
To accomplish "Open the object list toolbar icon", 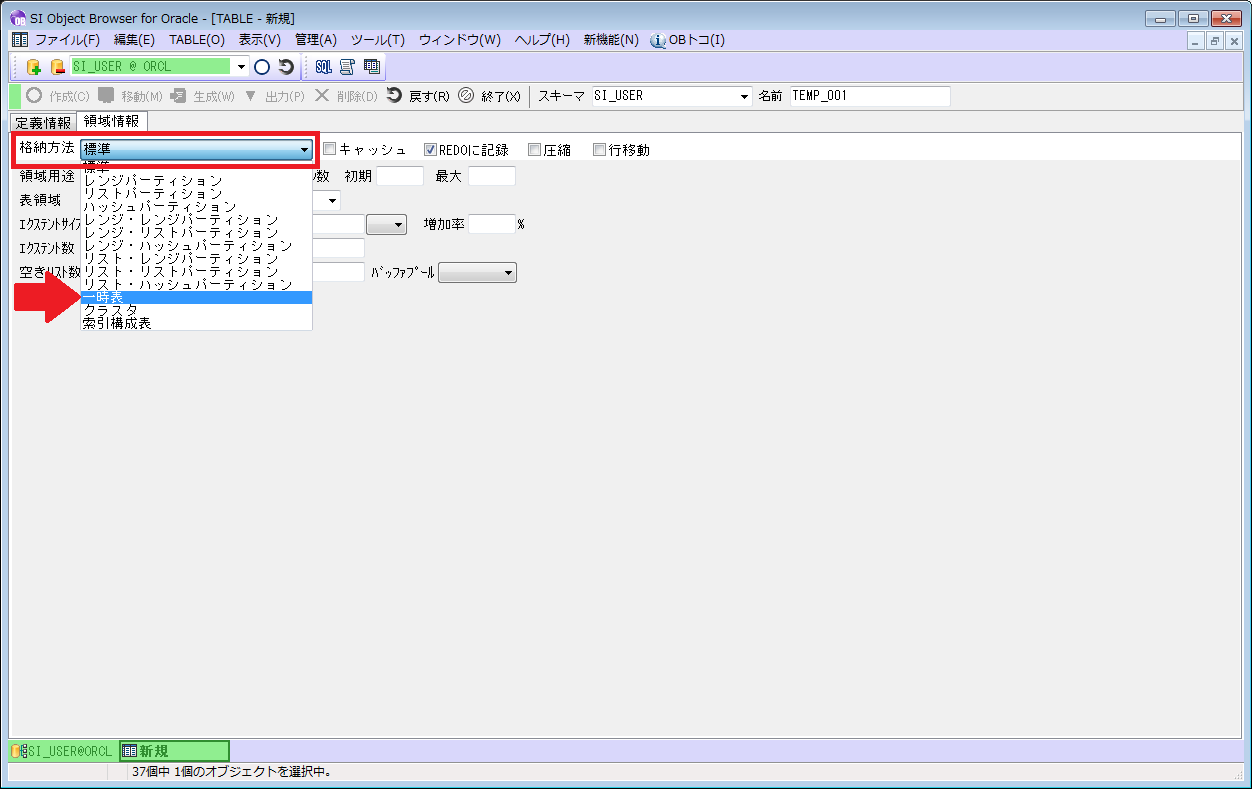I will (372, 67).
